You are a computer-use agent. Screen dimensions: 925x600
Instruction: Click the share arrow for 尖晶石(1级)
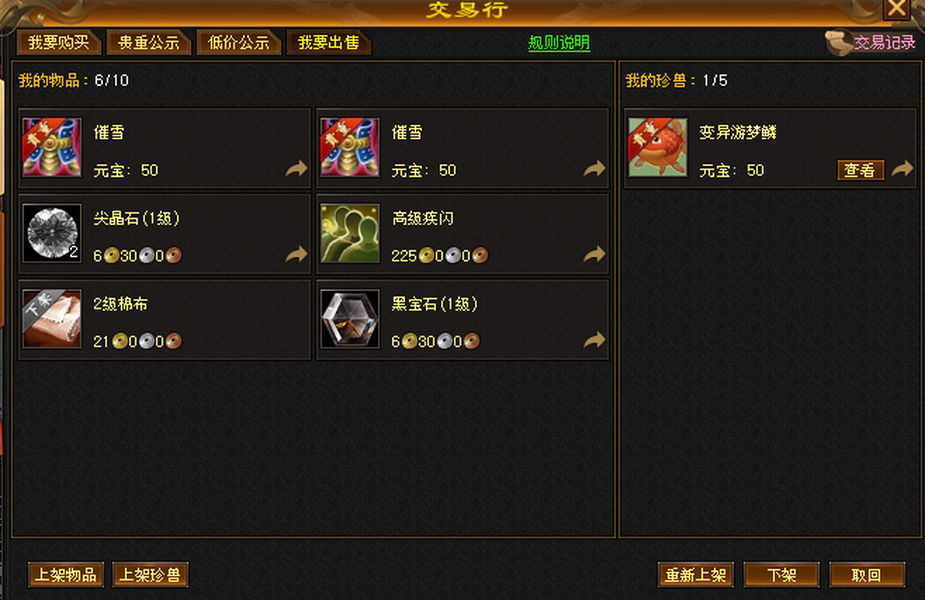tap(297, 254)
